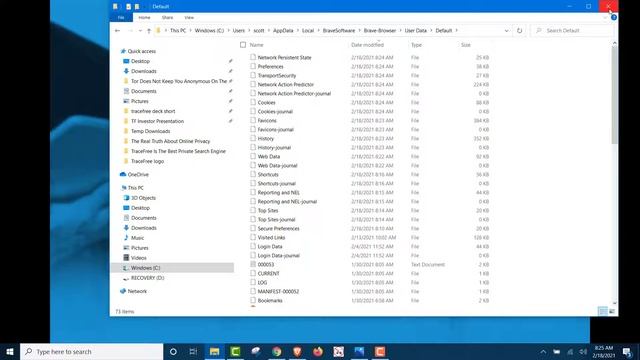Select Network Action Predictor file
The width and height of the screenshot is (640, 360).
tap(285, 84)
